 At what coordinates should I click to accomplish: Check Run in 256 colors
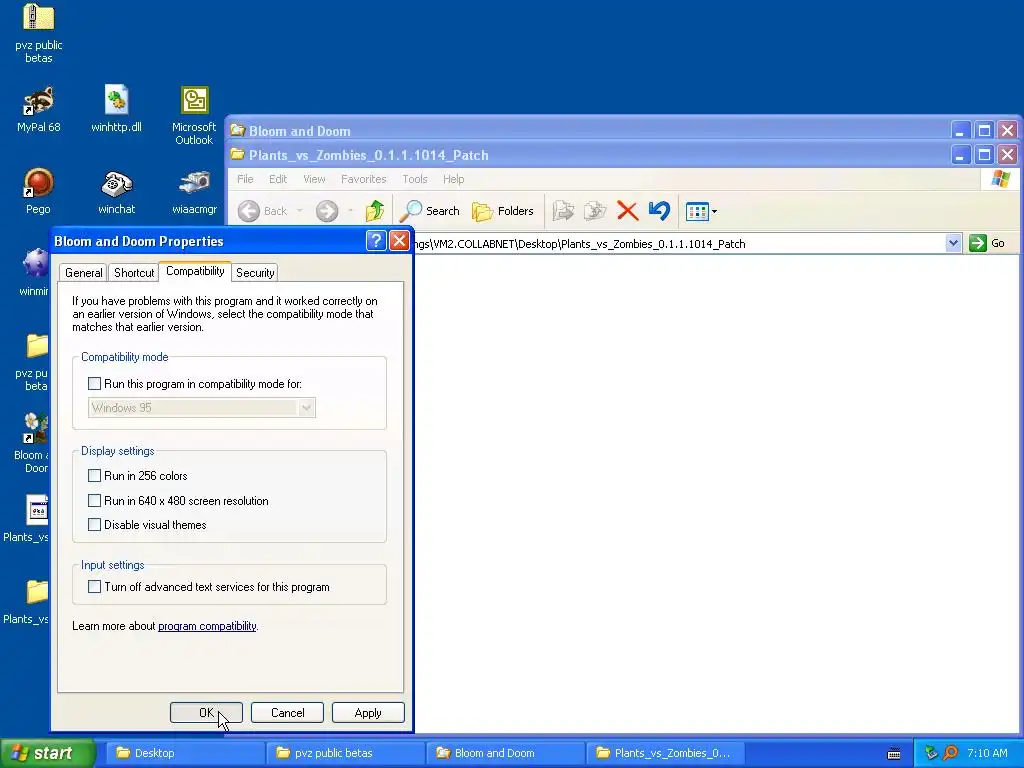pos(95,475)
